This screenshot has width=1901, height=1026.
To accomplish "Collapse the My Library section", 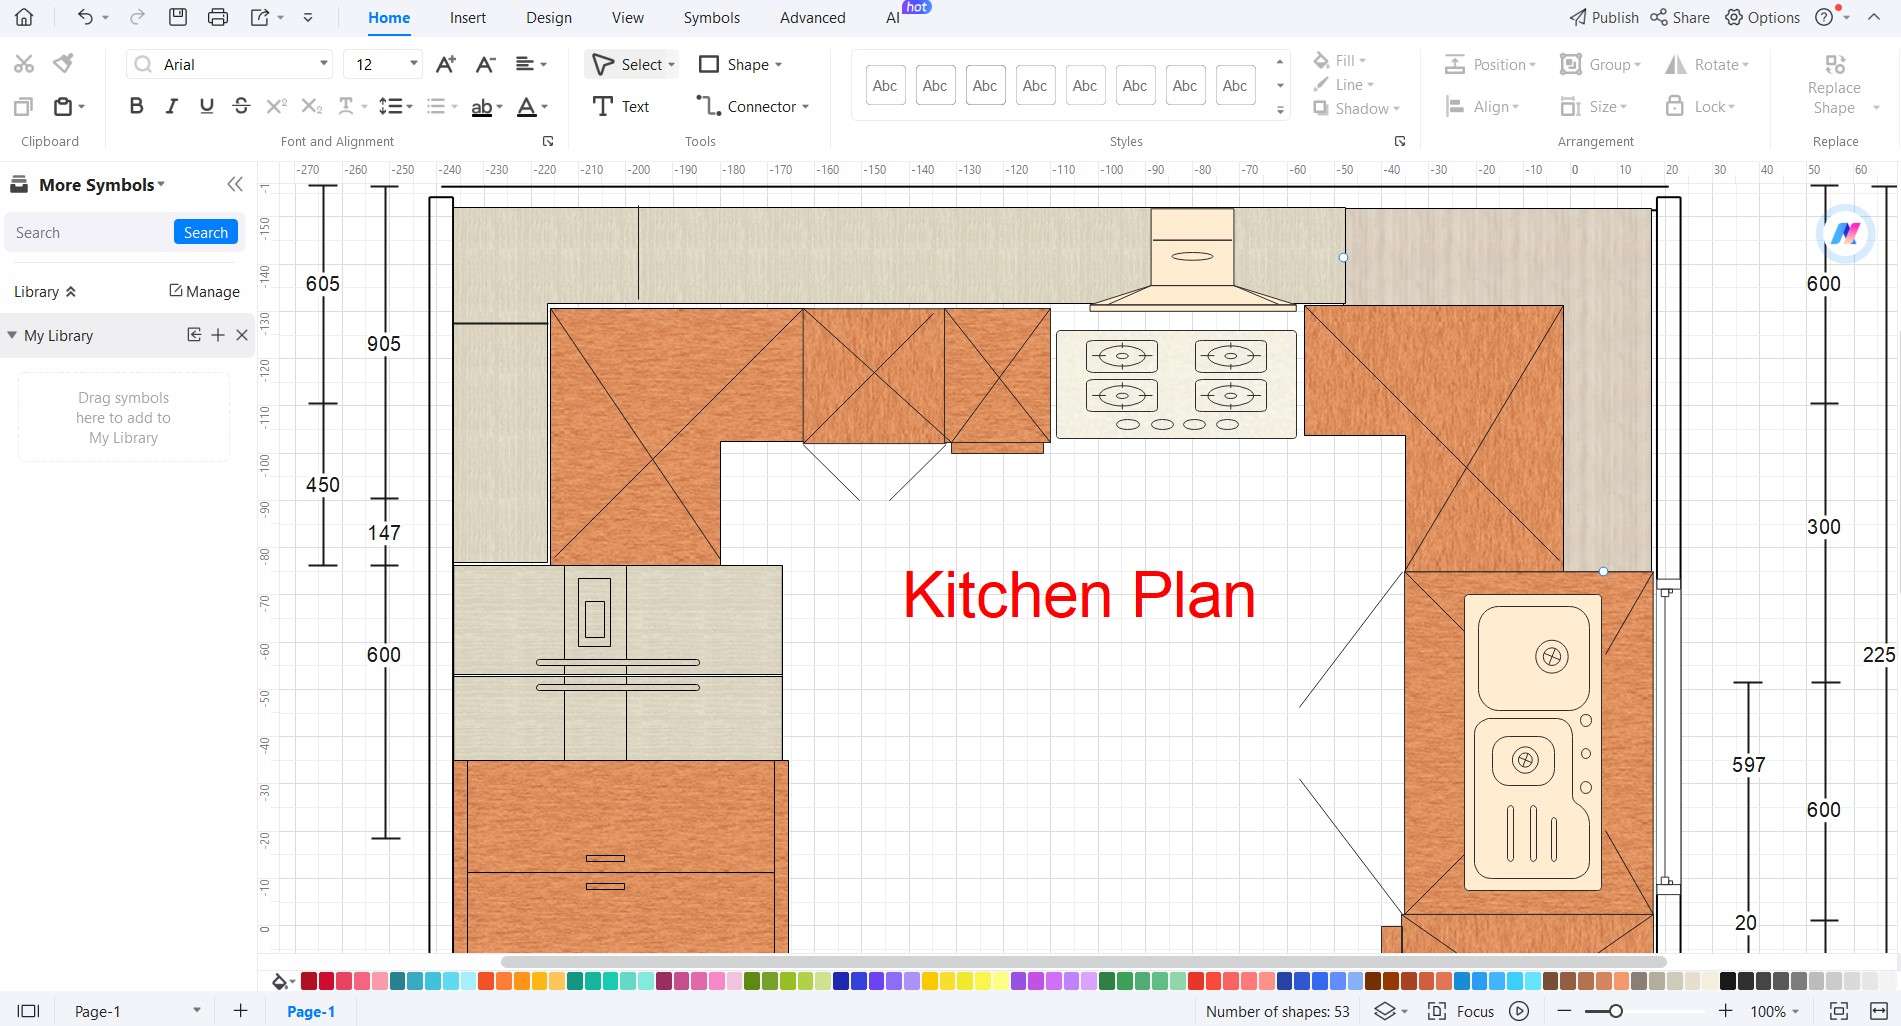I will click(12, 335).
